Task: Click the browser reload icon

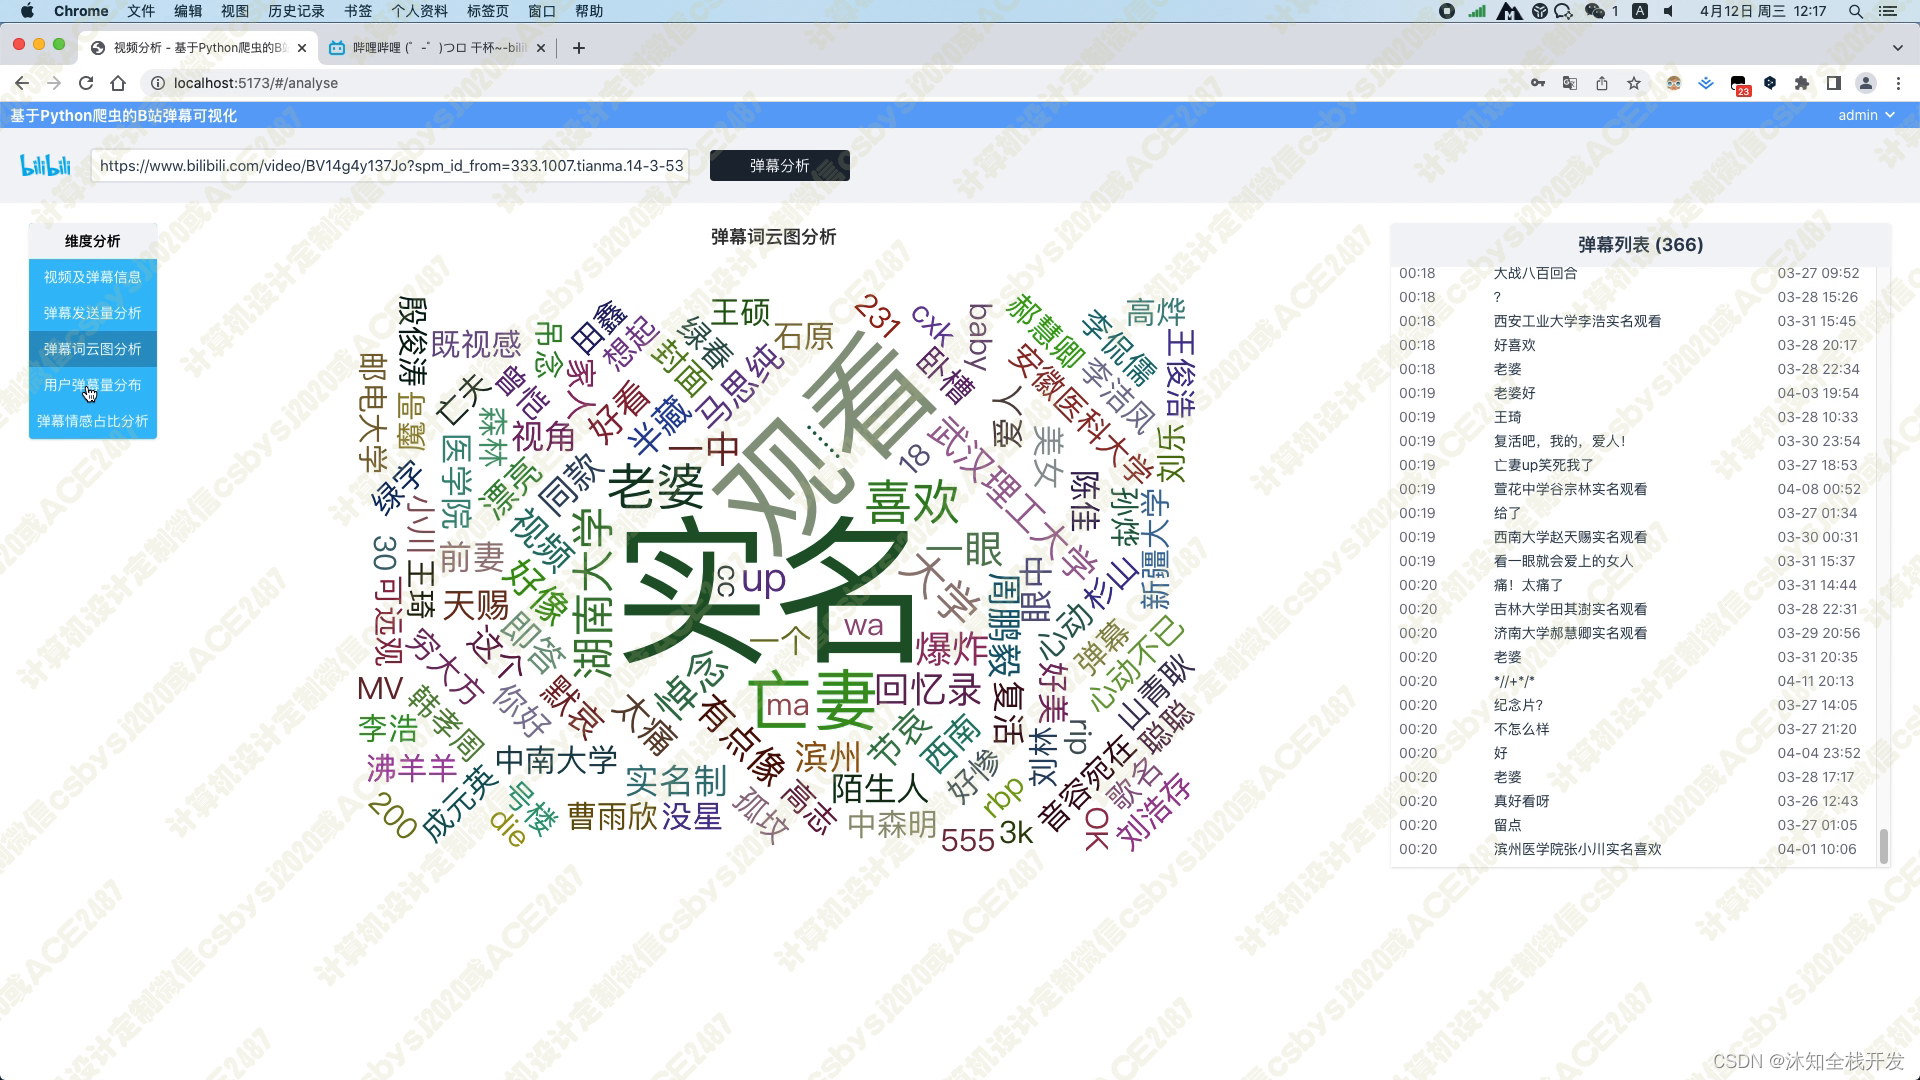Action: pos(86,83)
